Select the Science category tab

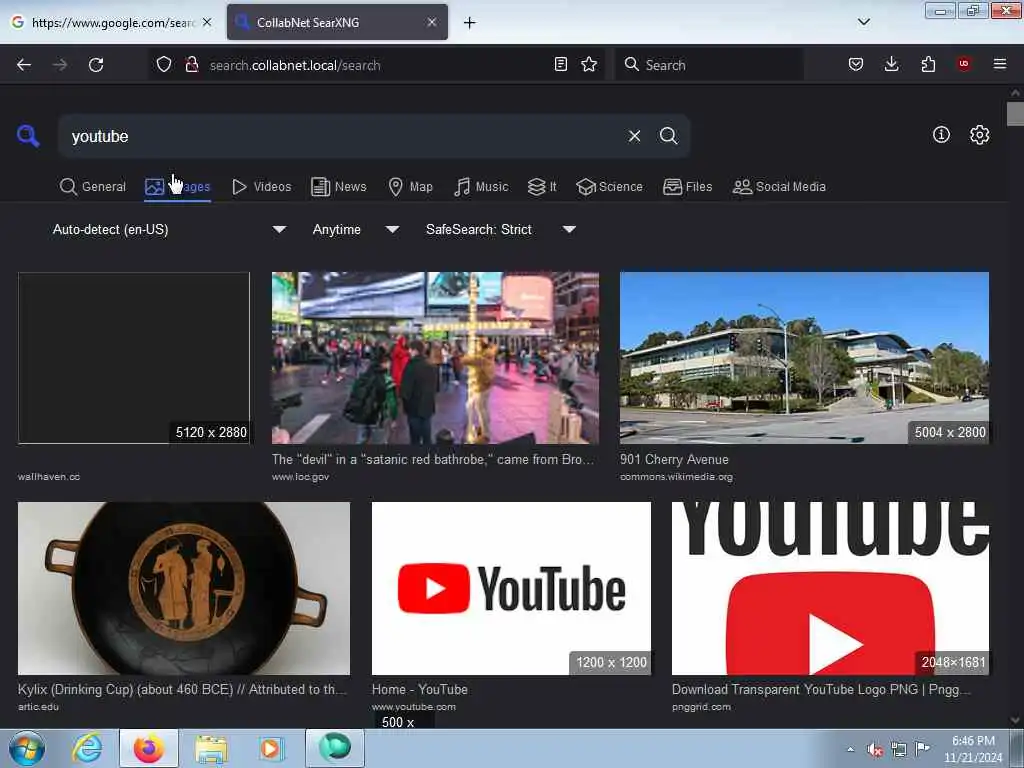coord(609,187)
